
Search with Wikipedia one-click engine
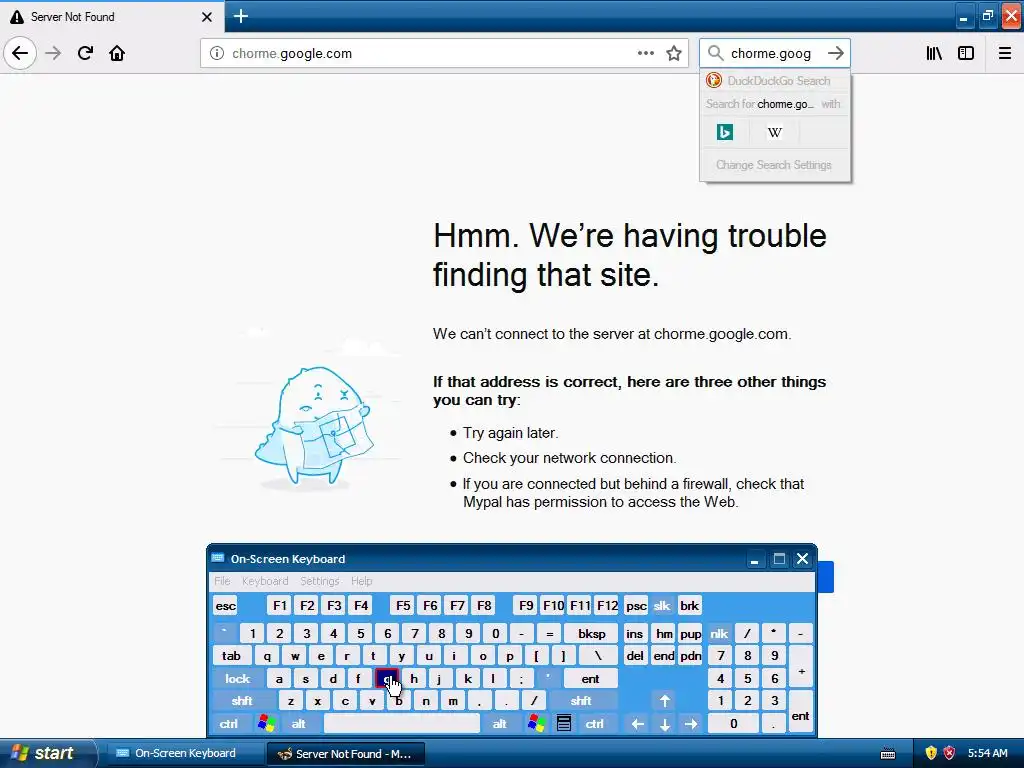[x=775, y=132]
